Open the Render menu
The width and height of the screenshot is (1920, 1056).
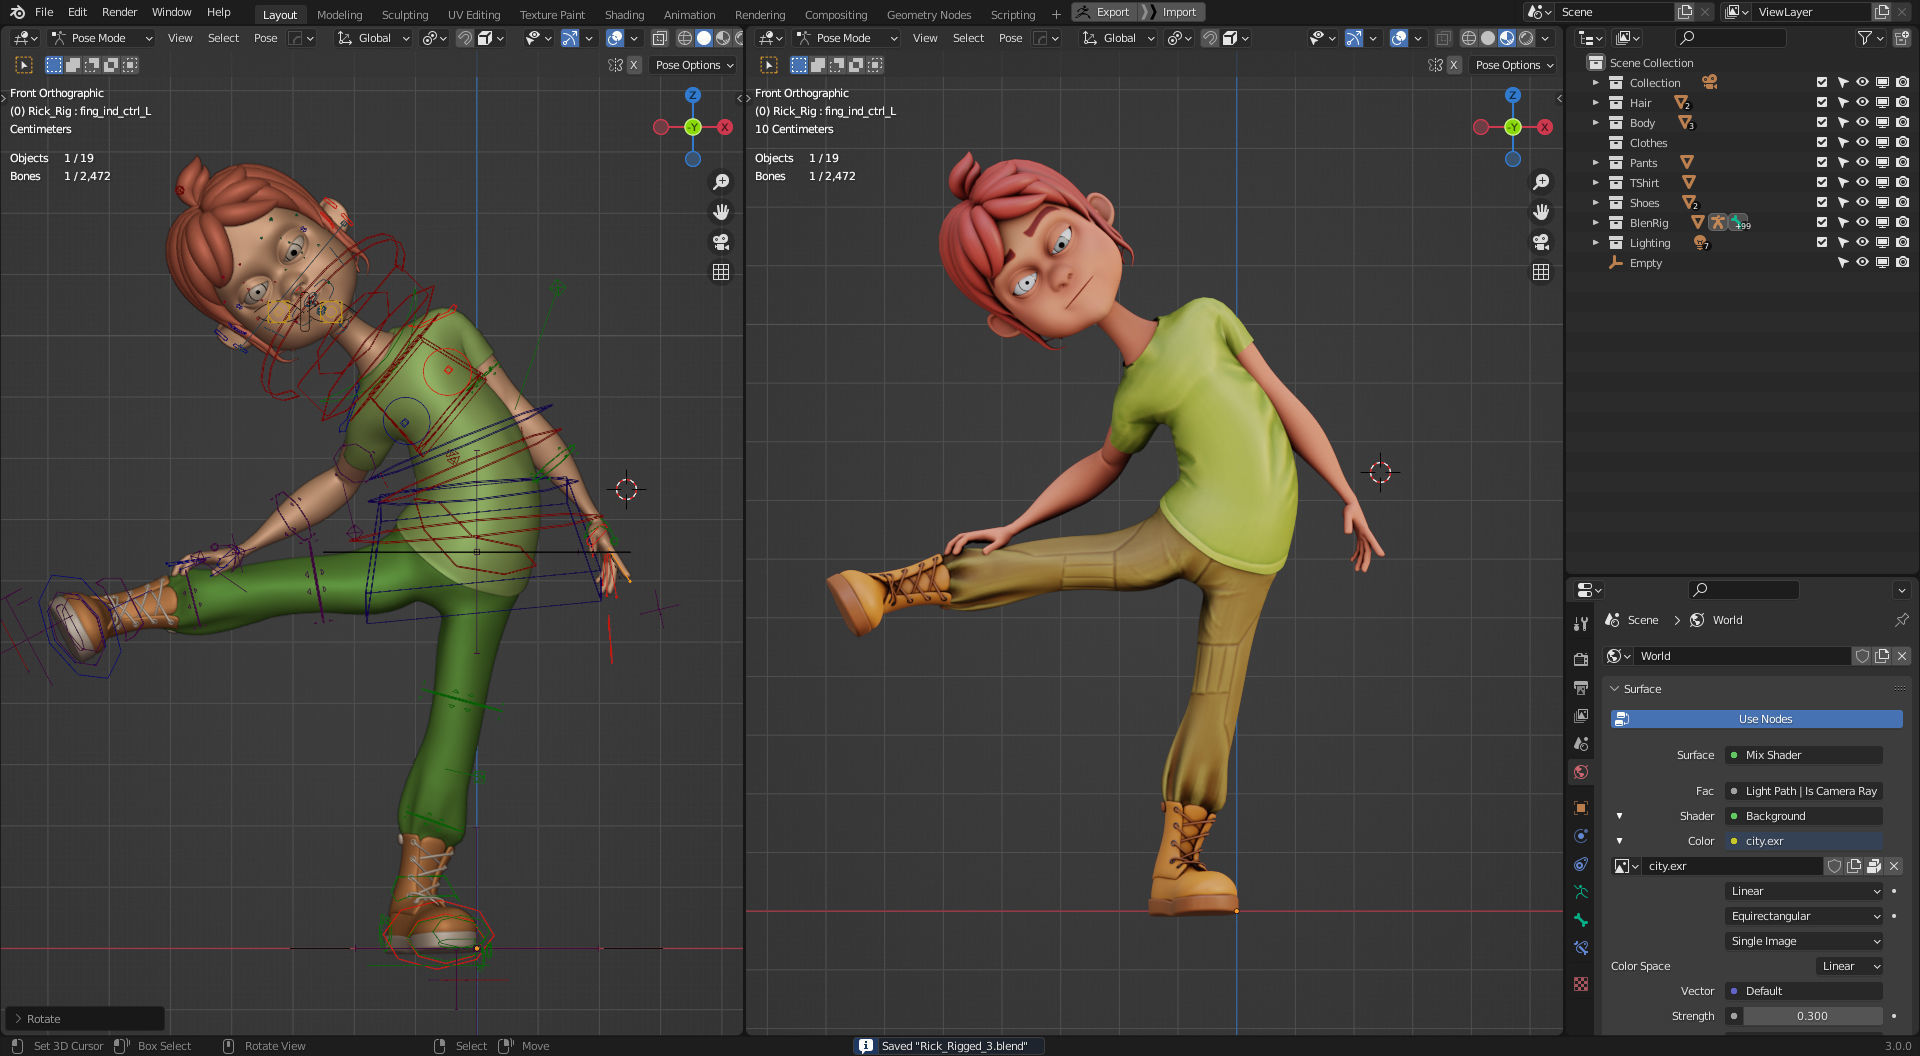coord(119,12)
